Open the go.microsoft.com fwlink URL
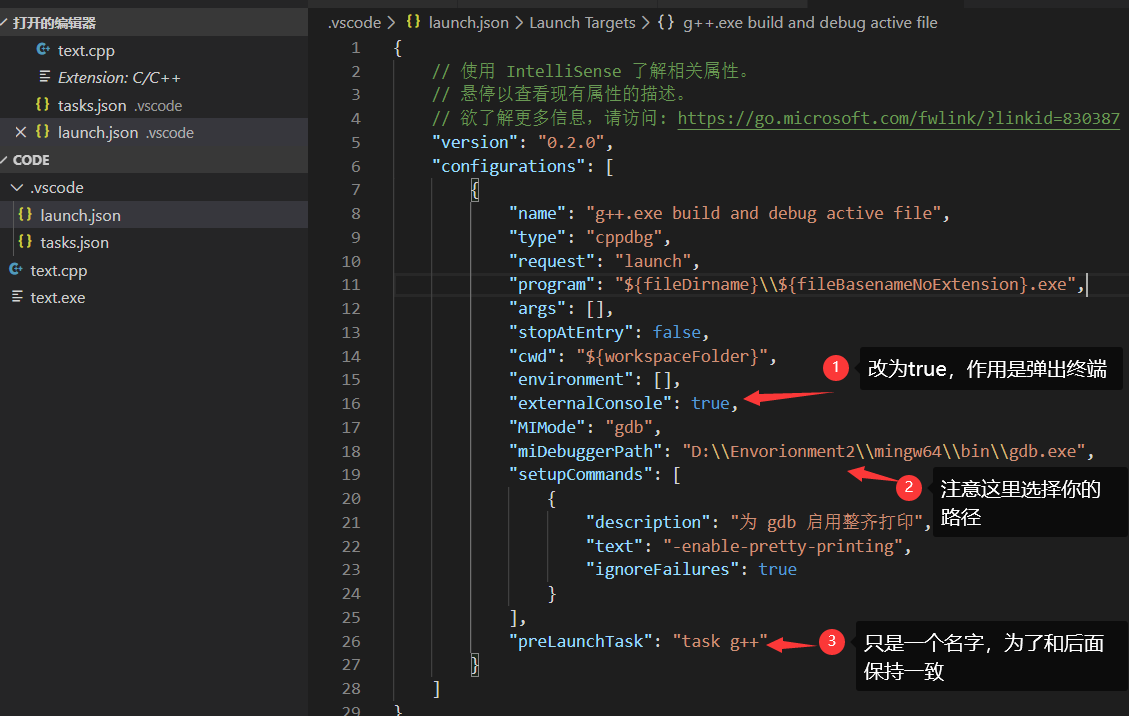This screenshot has height=716, width=1129. click(899, 119)
